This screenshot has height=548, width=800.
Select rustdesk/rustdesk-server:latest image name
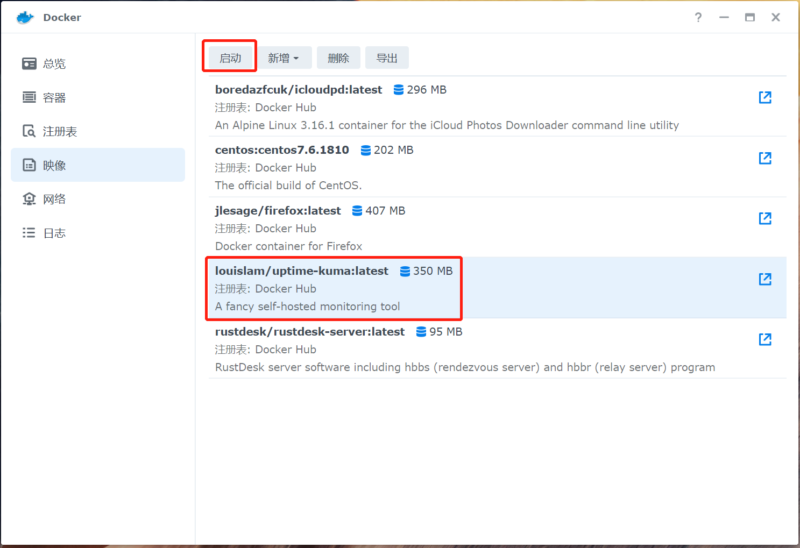pos(310,332)
